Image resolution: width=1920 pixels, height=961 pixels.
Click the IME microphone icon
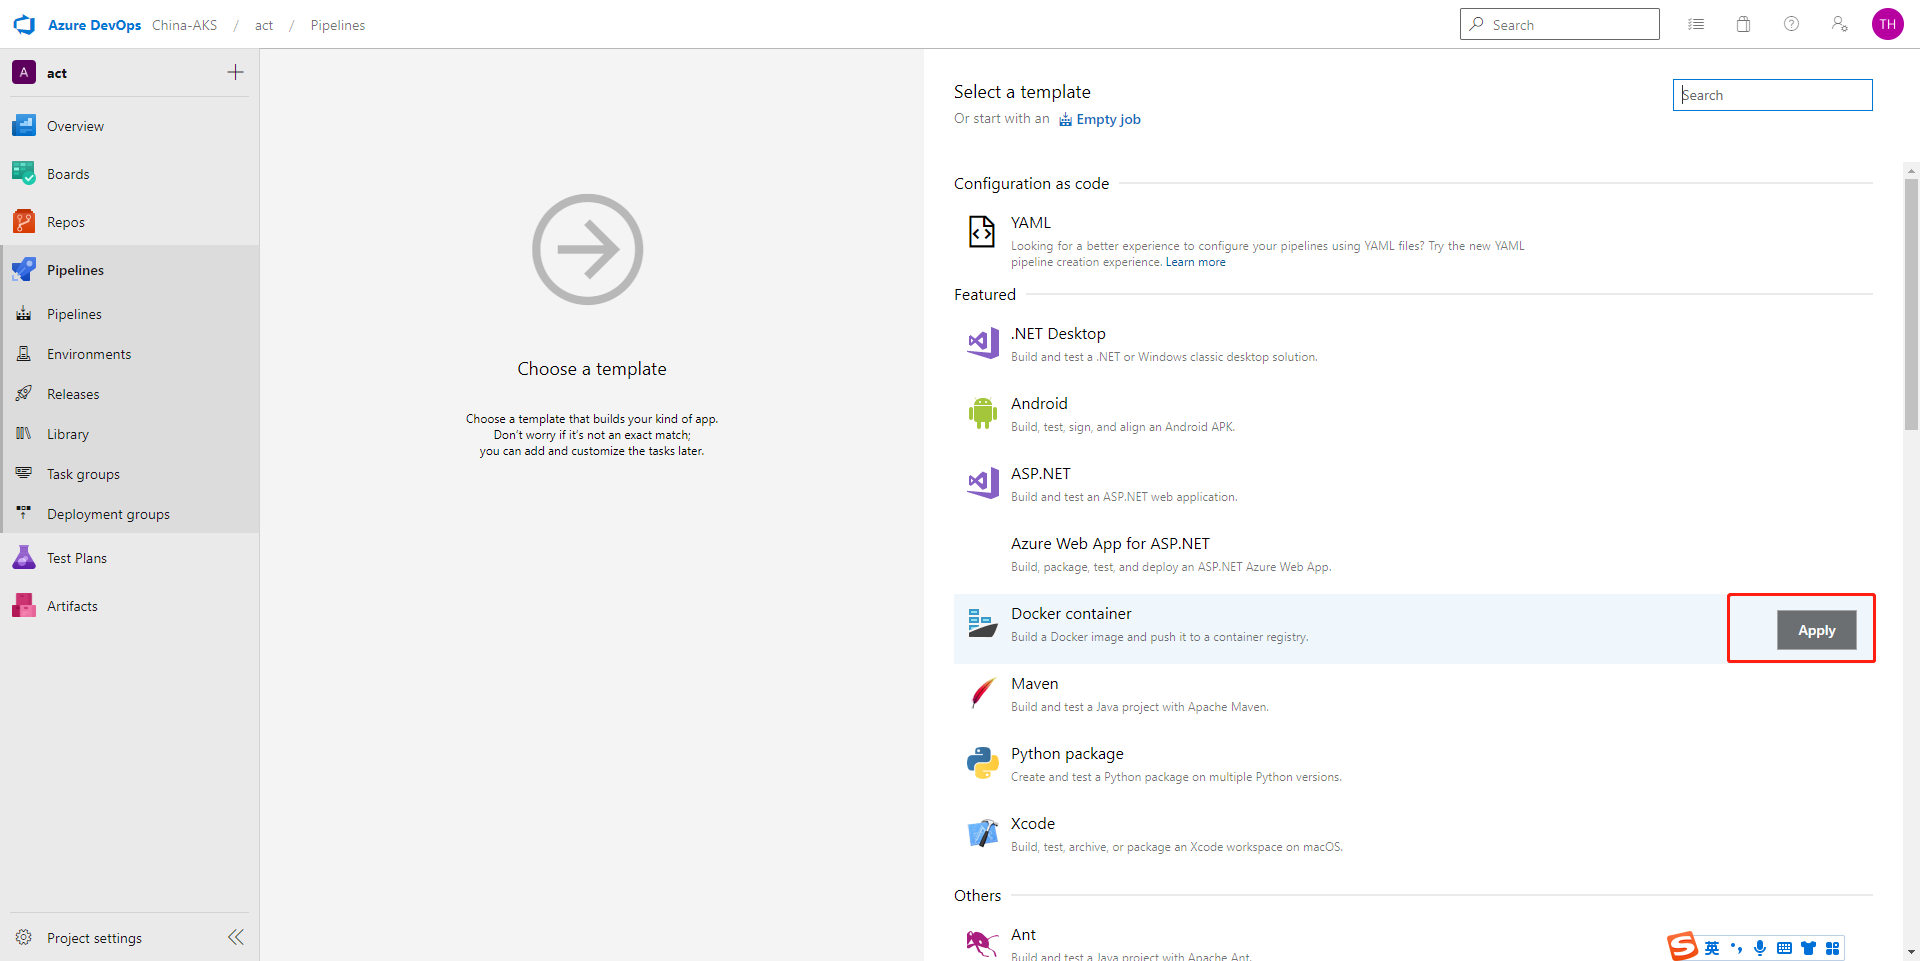click(x=1760, y=948)
